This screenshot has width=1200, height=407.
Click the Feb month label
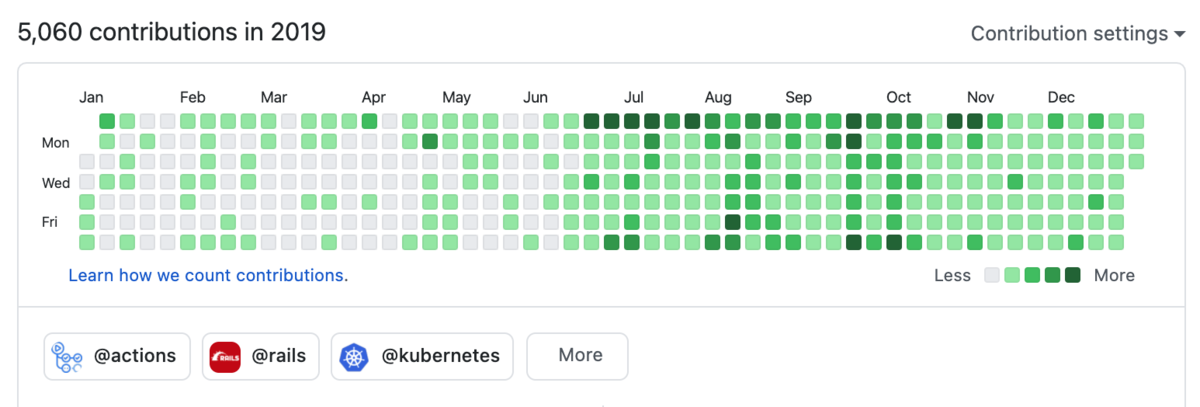193,98
